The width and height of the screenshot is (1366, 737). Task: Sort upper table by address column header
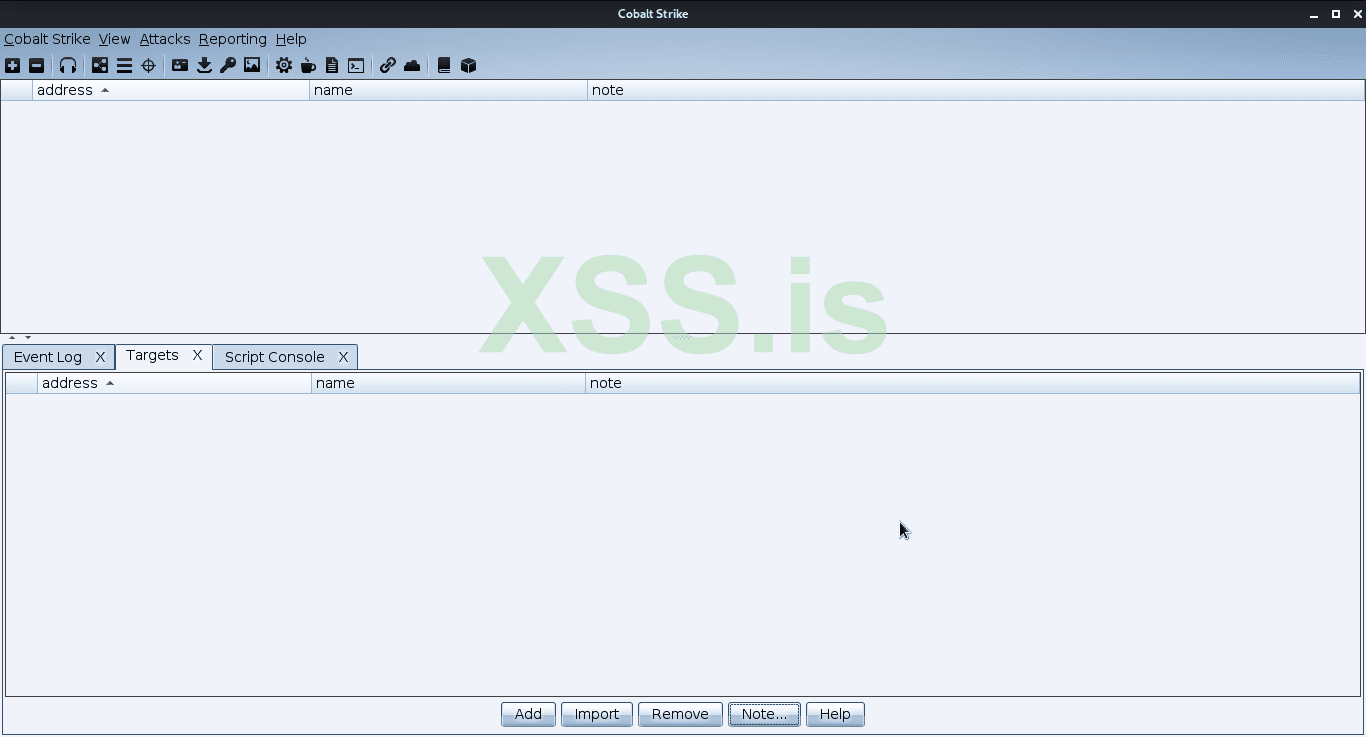pyautogui.click(x=171, y=90)
